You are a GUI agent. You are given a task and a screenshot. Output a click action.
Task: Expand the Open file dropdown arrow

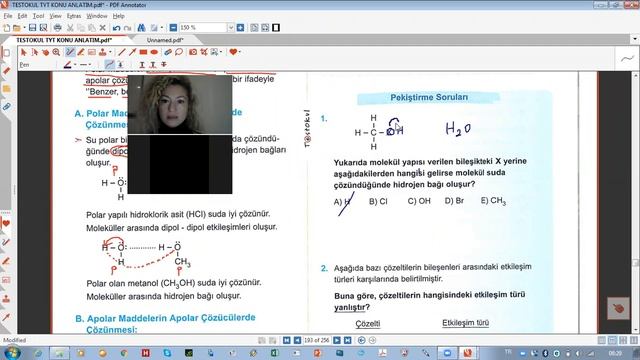point(24,28)
